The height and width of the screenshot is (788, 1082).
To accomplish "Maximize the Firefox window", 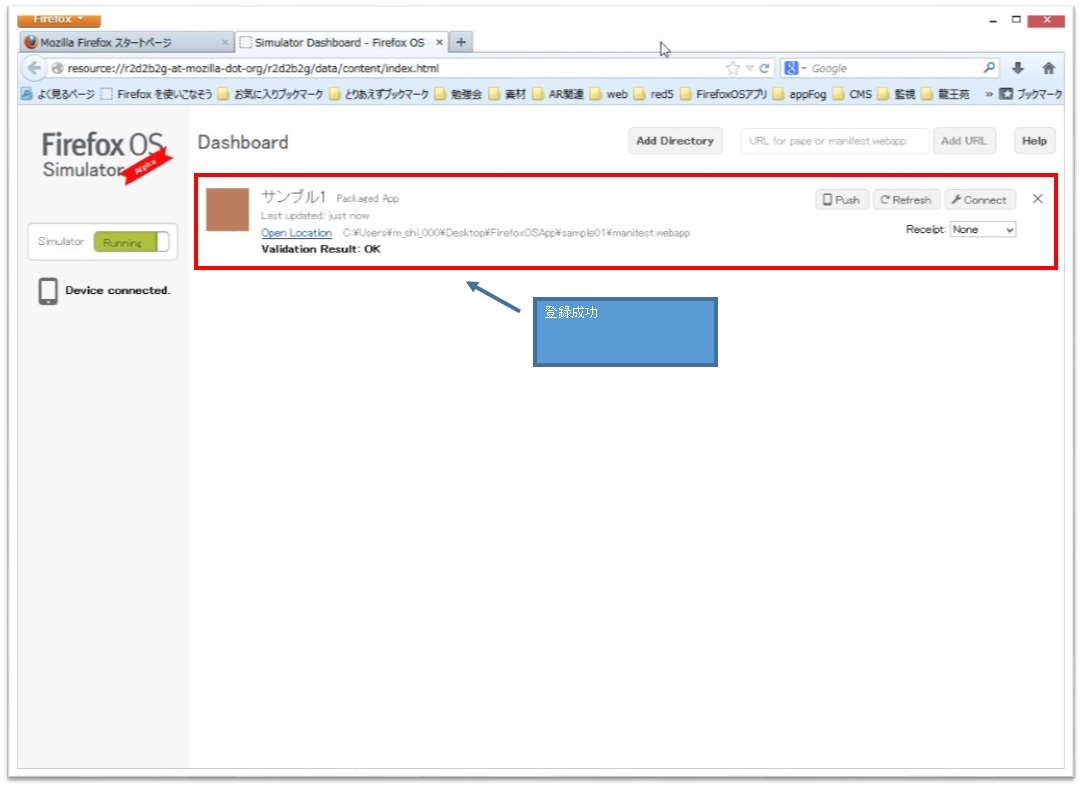I will click(x=1016, y=19).
